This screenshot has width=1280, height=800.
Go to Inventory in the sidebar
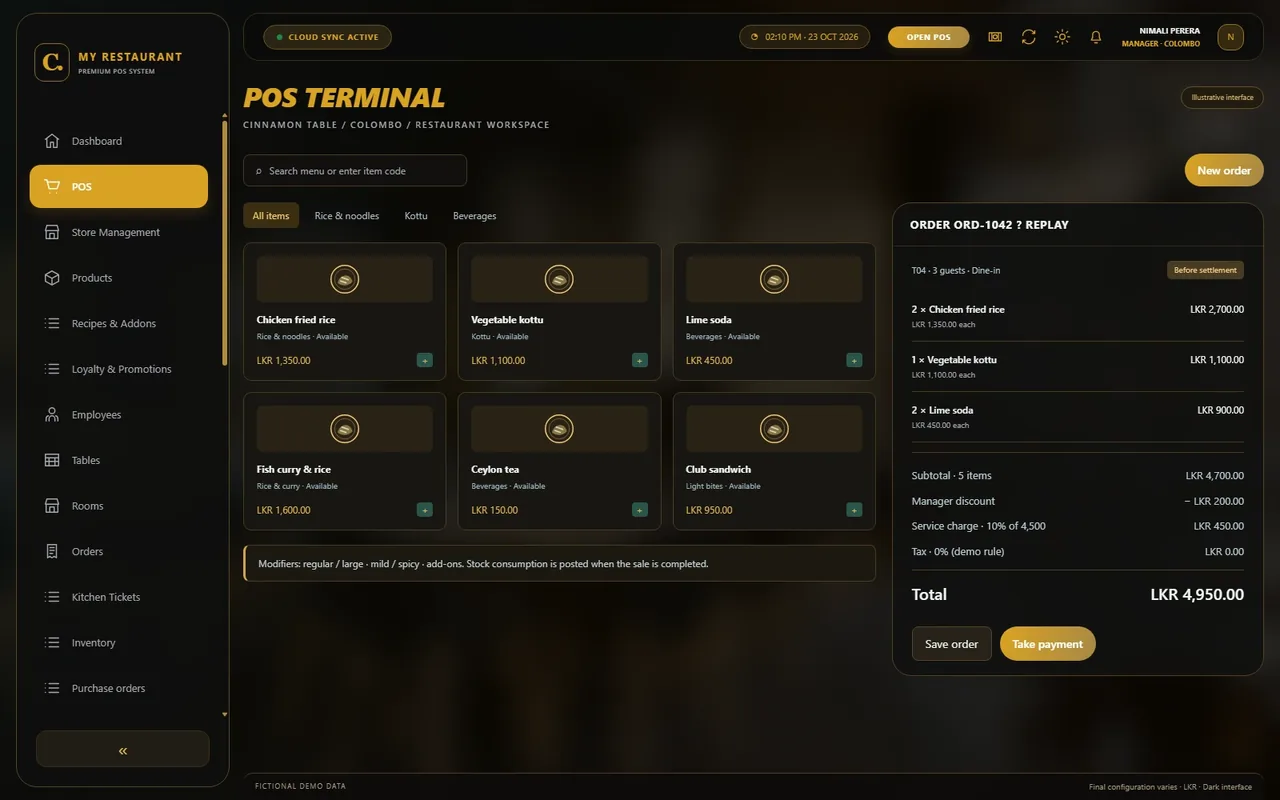(x=119, y=643)
